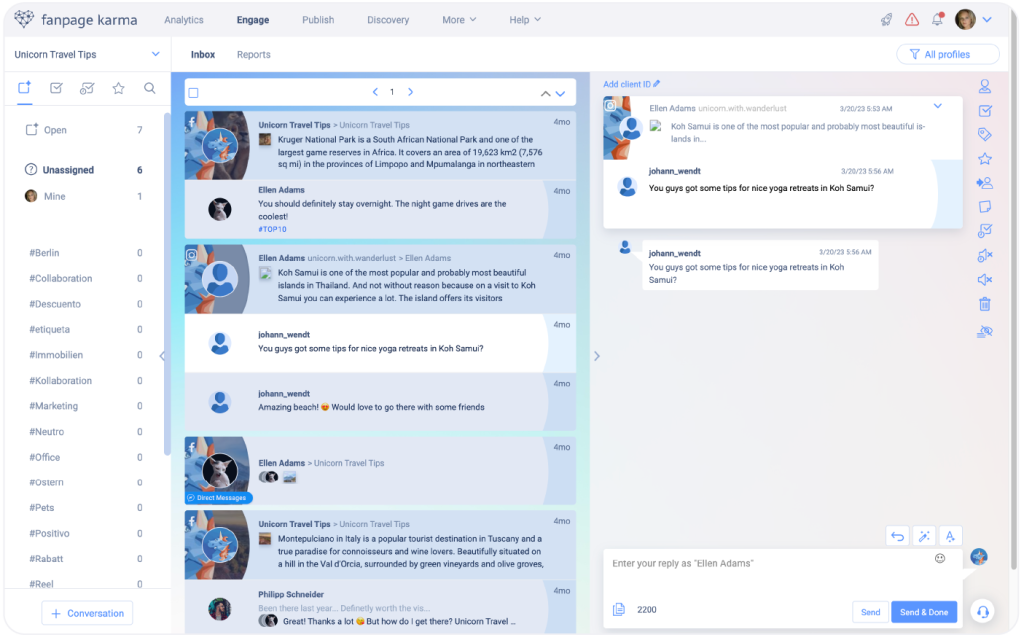Click the reply text input field
This screenshot has width=1024, height=640.
point(770,564)
